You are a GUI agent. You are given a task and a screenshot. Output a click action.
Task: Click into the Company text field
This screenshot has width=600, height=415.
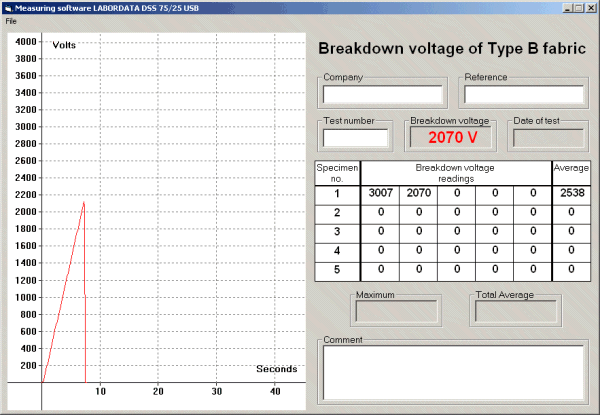pos(384,95)
